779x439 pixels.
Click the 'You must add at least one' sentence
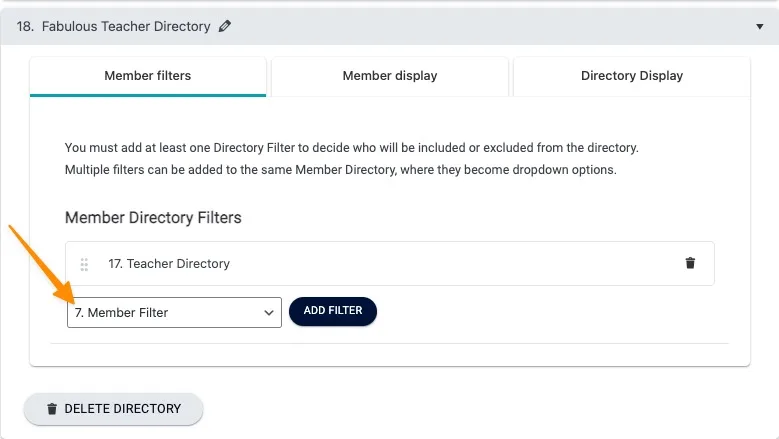coord(351,148)
